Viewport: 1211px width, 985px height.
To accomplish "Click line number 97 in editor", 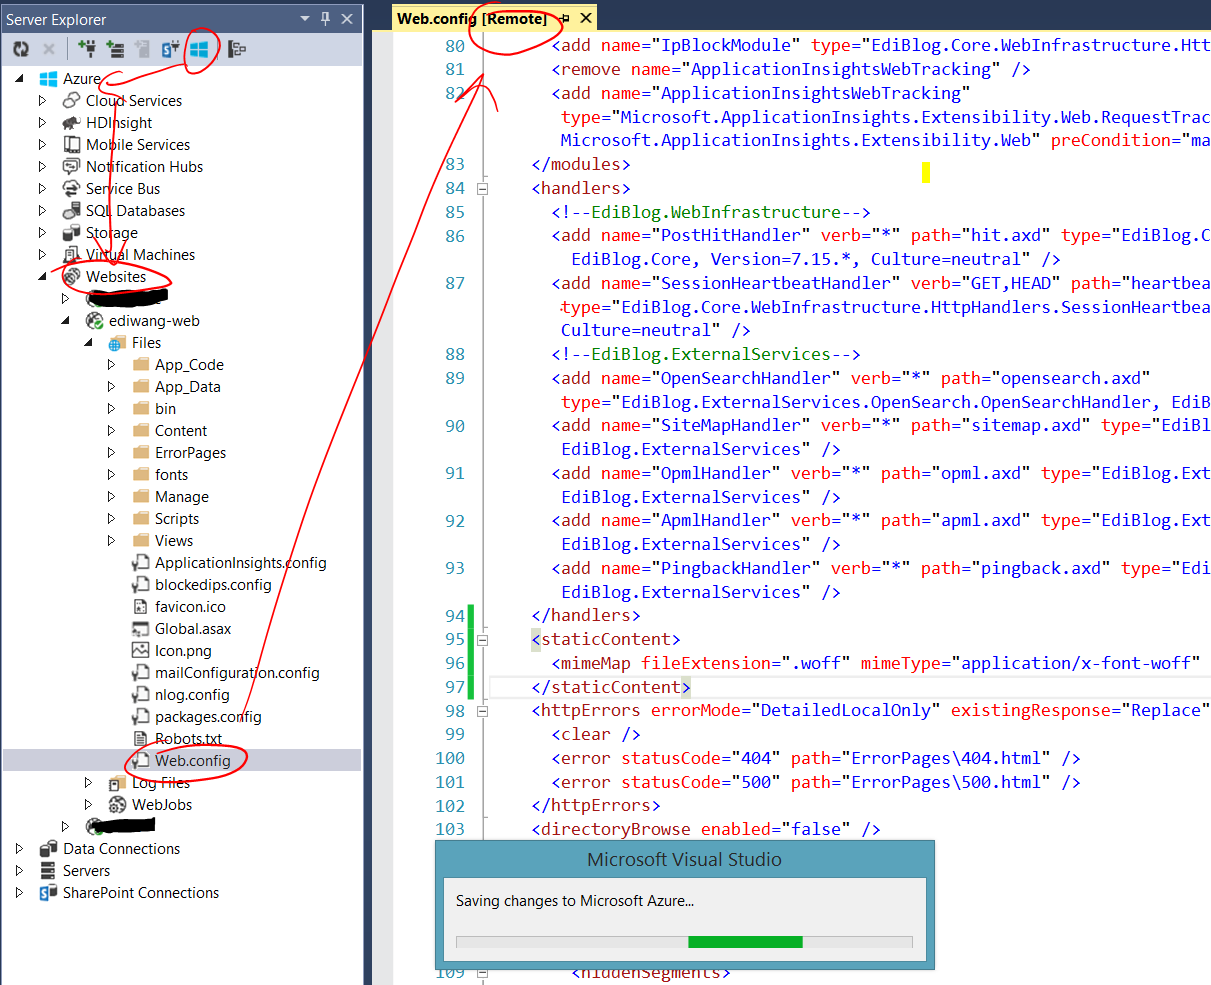I will coord(455,687).
